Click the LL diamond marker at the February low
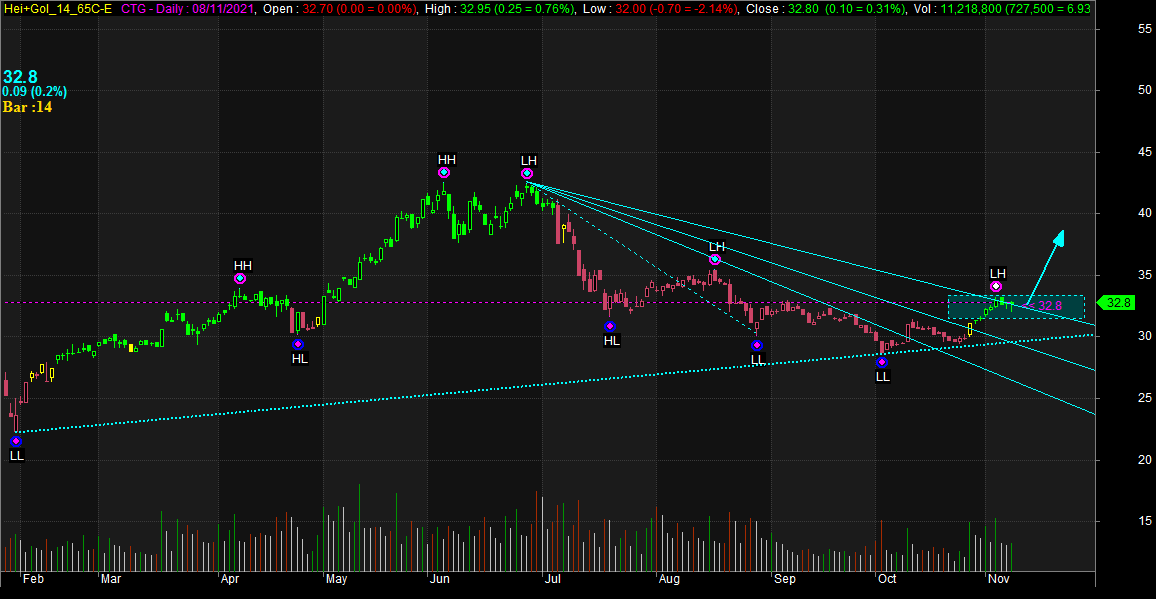The height and width of the screenshot is (599, 1156). coord(16,440)
